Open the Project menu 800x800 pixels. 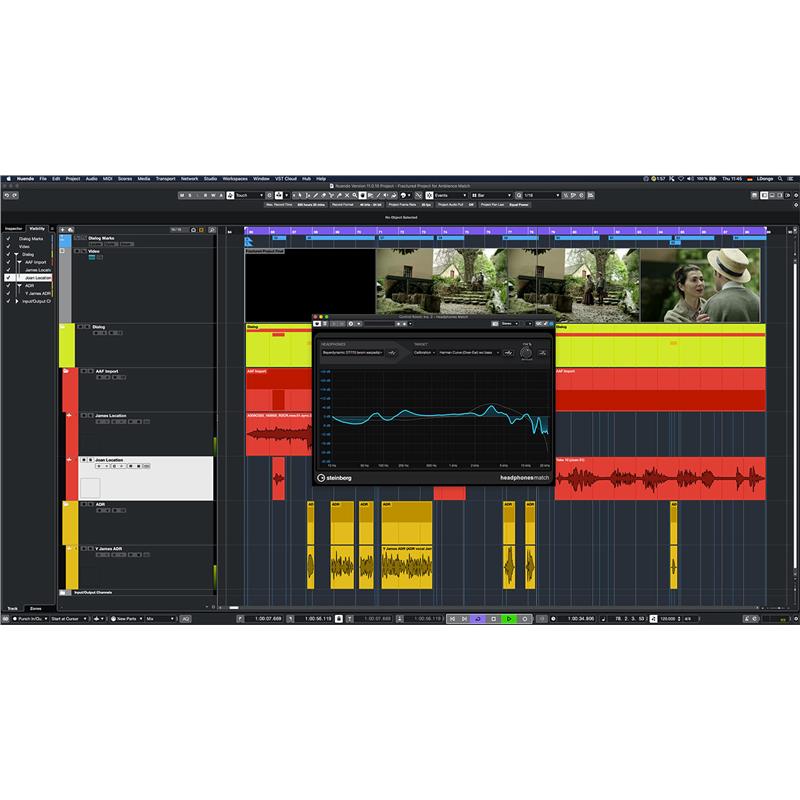[x=72, y=179]
